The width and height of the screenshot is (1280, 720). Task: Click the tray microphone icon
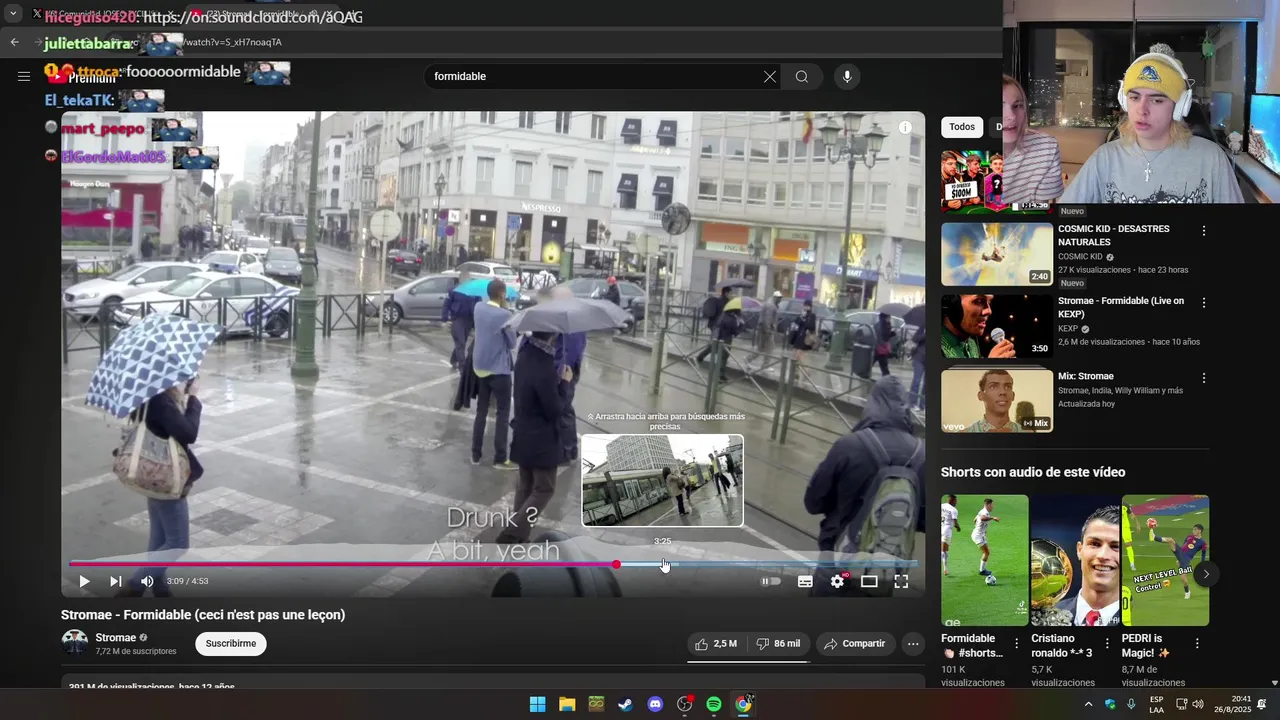1131,704
